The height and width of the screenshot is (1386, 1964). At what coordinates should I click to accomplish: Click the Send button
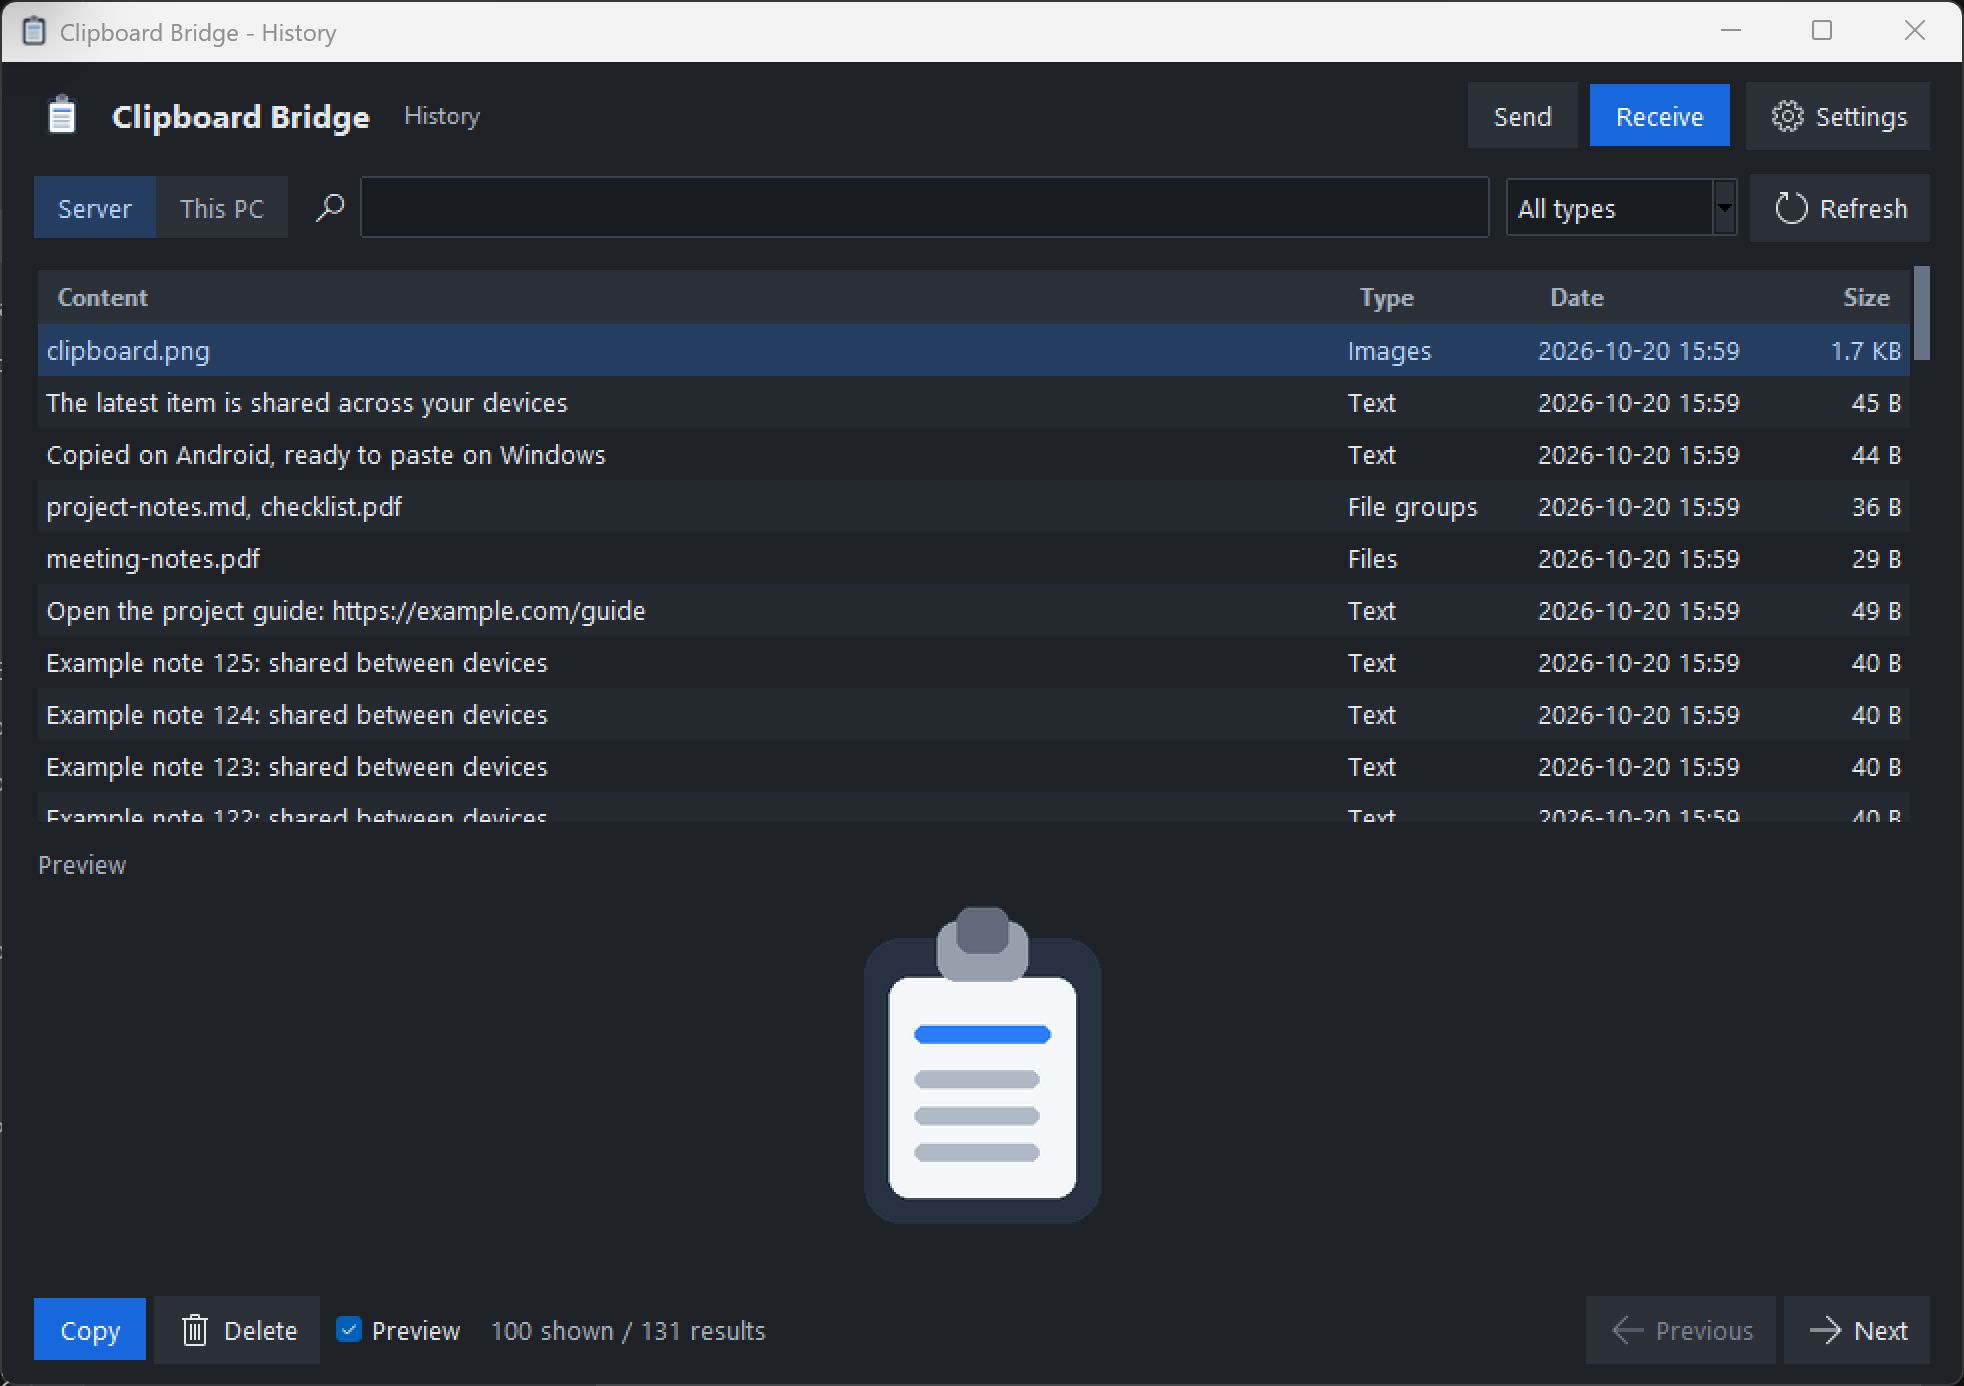tap(1522, 116)
